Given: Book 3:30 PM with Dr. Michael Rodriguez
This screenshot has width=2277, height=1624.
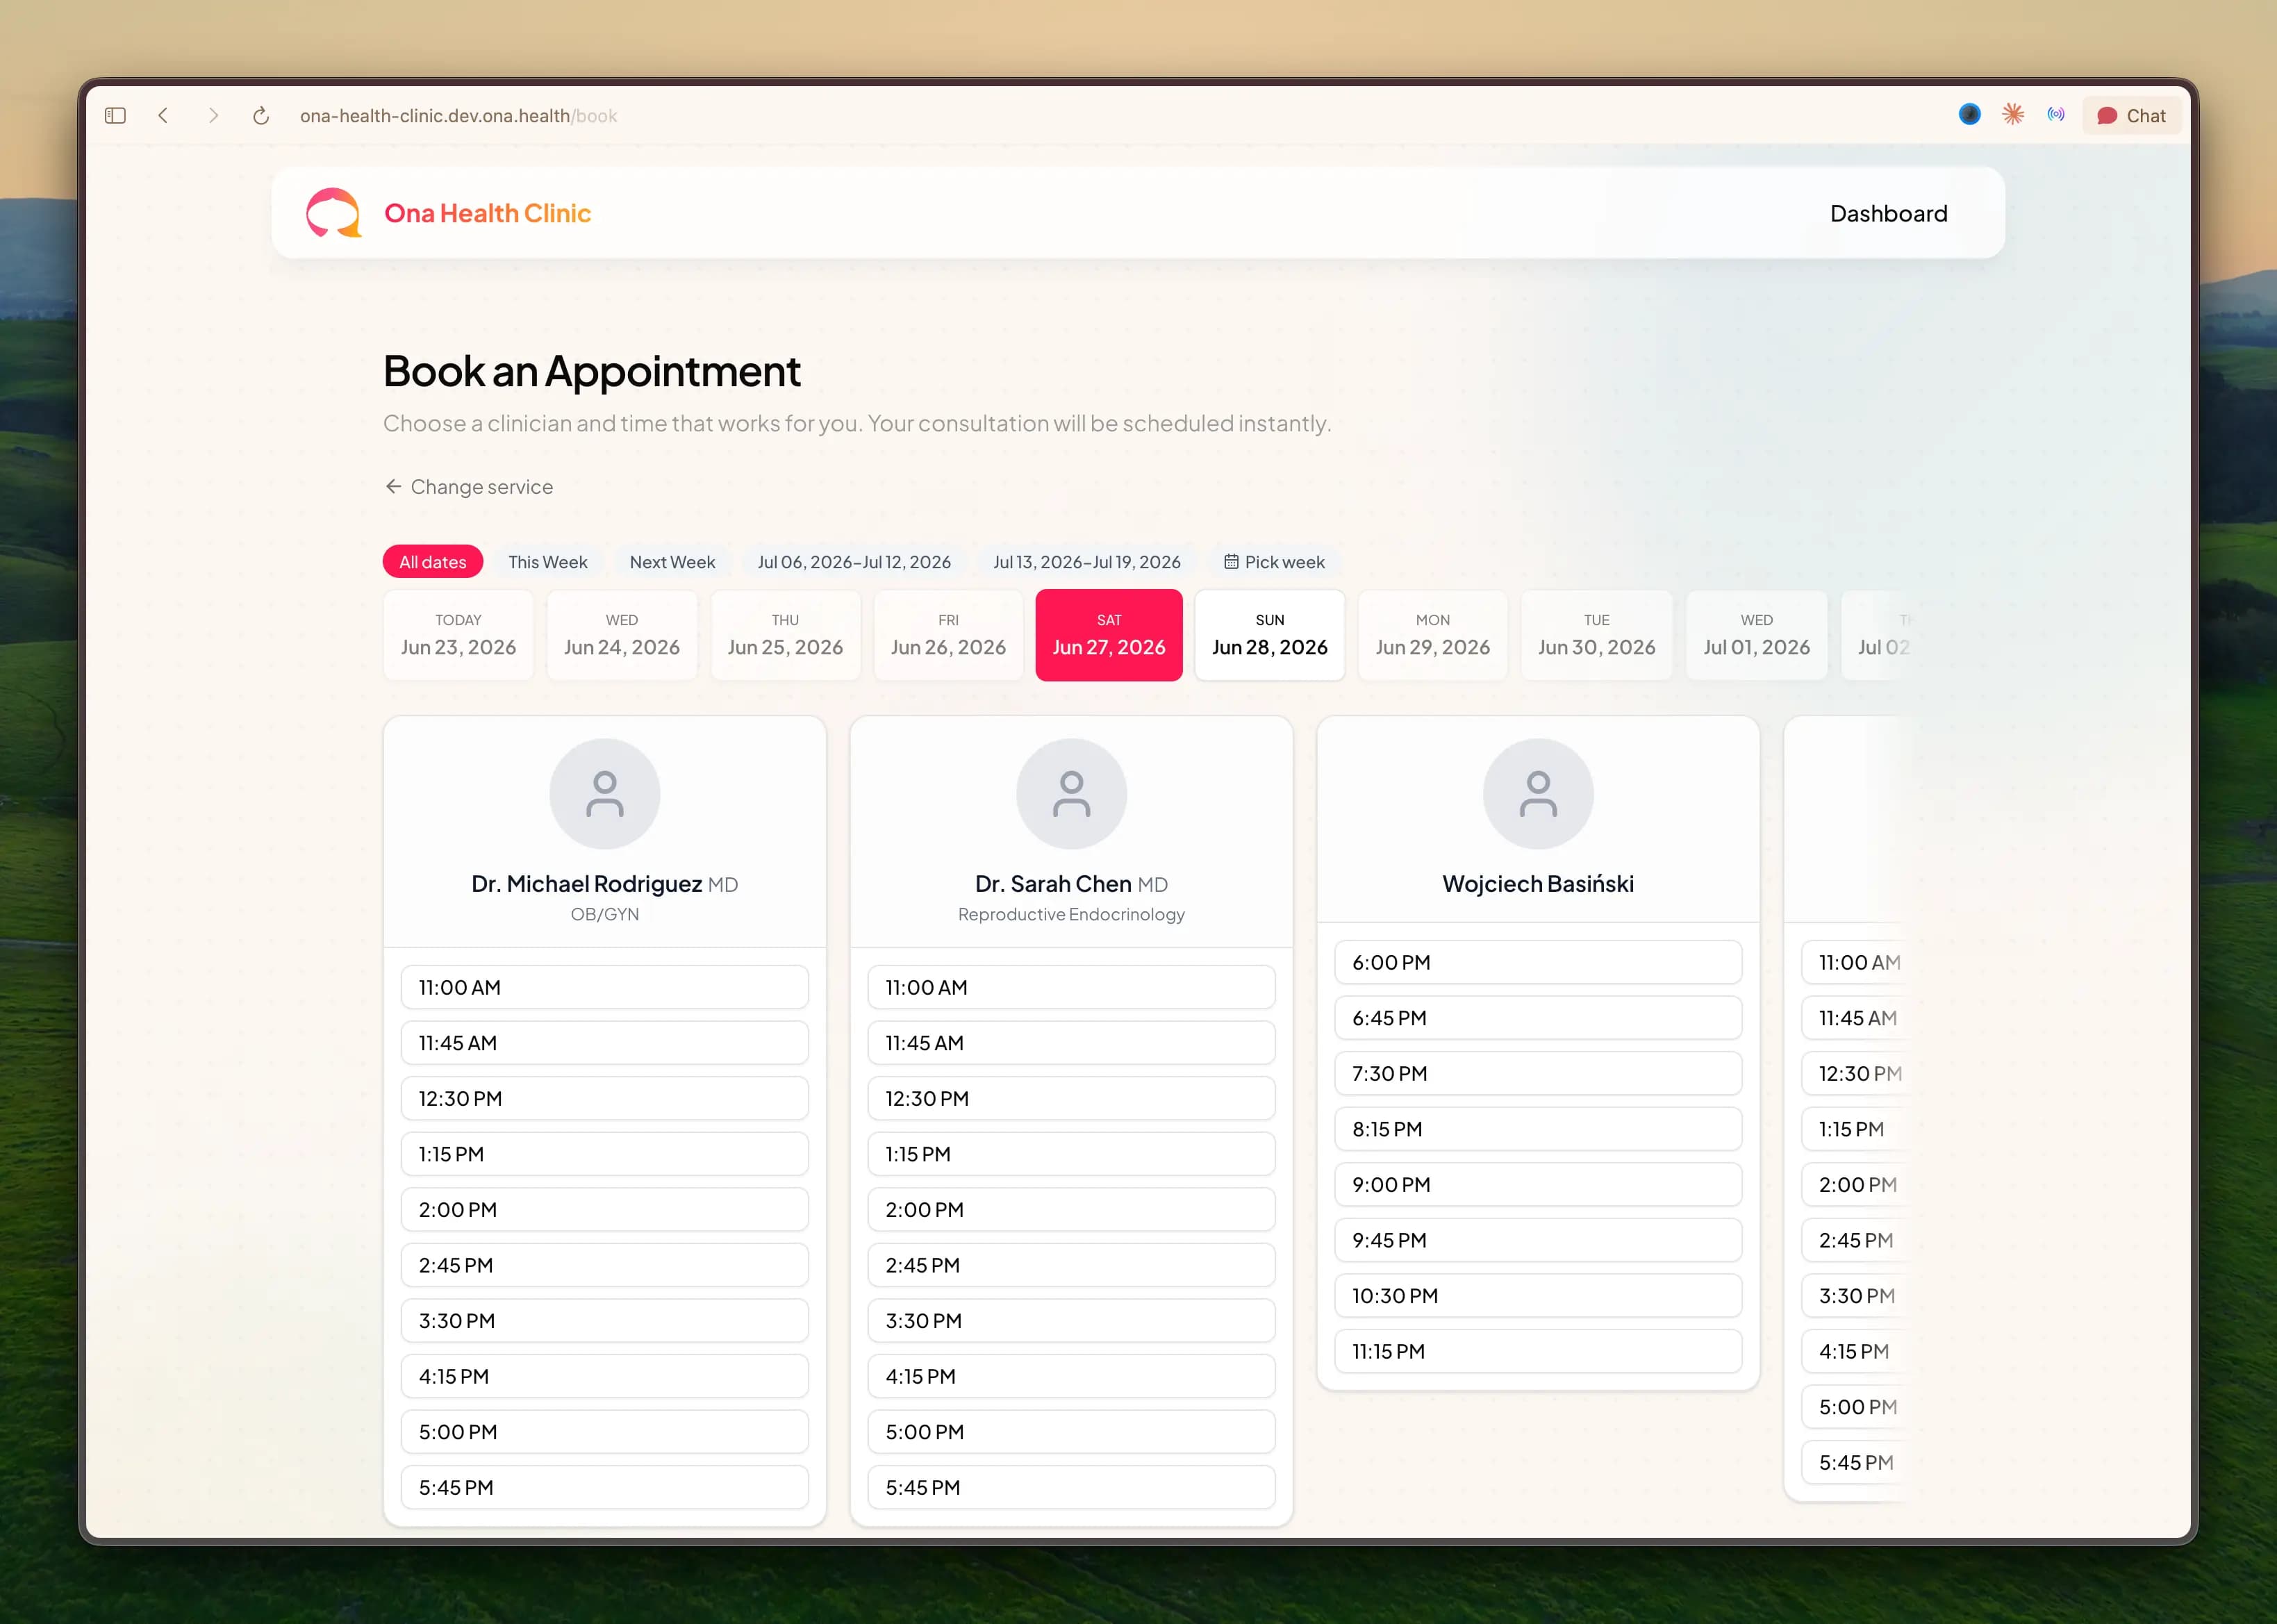Looking at the screenshot, I should click(x=604, y=1320).
